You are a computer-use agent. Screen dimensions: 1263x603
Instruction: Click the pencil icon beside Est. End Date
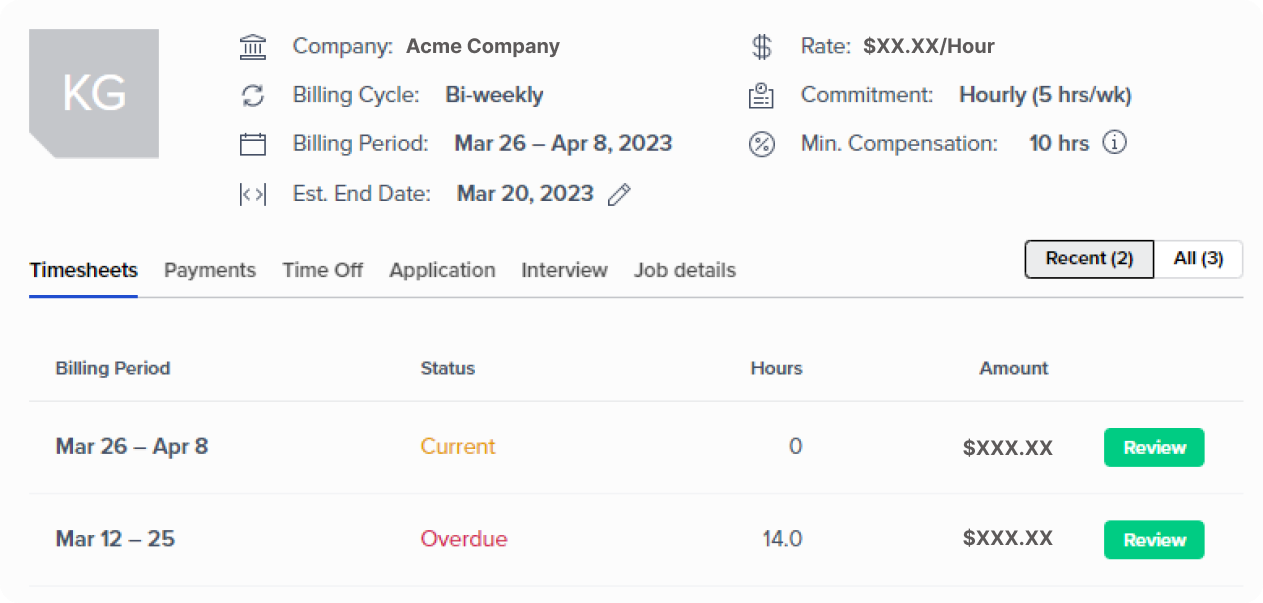(620, 195)
